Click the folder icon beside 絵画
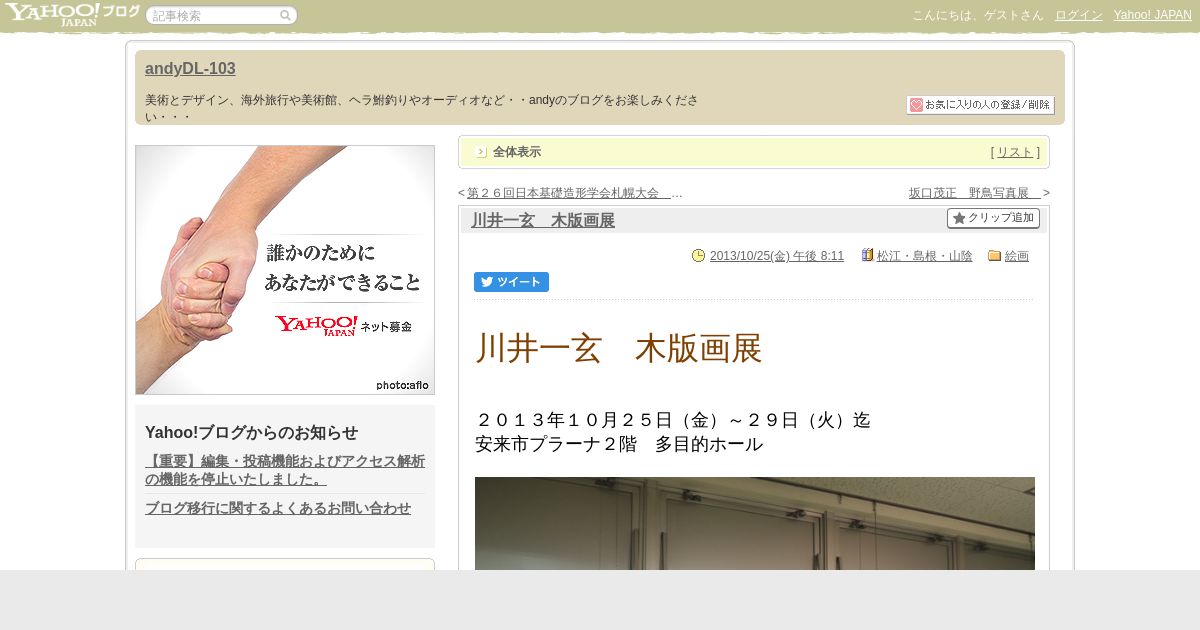Viewport: 1200px width, 630px height. 994,256
